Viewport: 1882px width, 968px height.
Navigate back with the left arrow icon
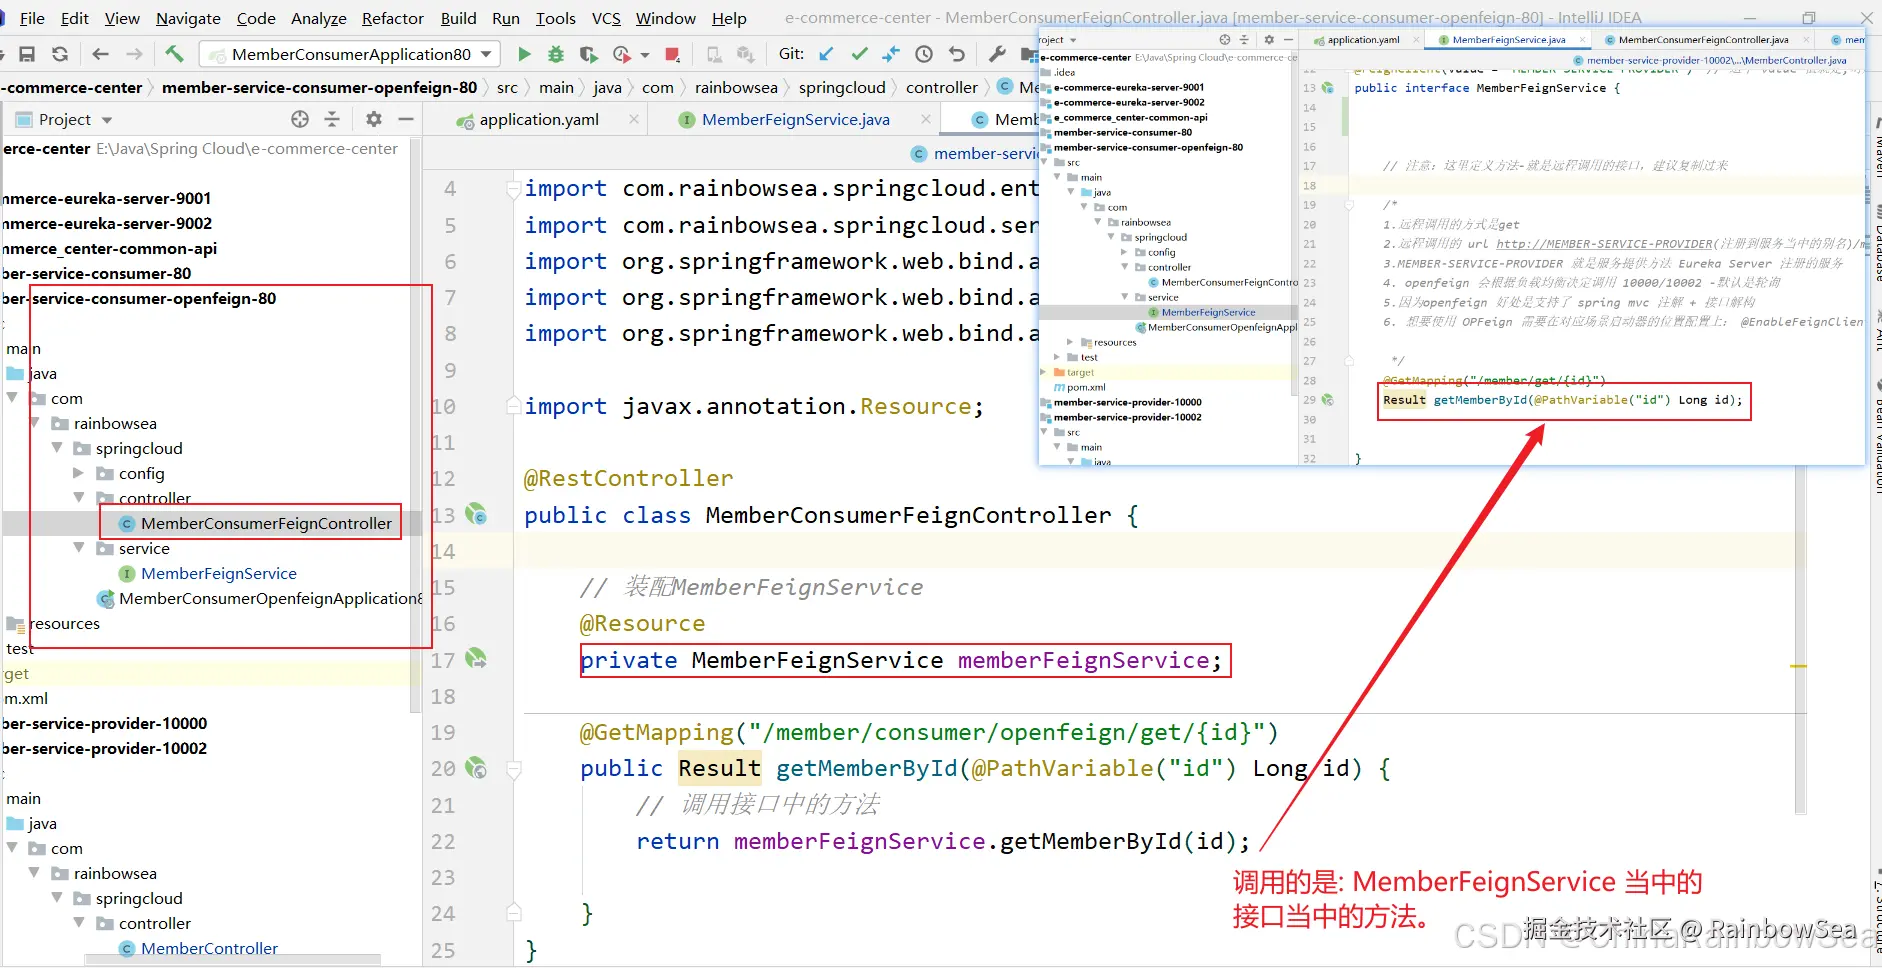tap(100, 54)
